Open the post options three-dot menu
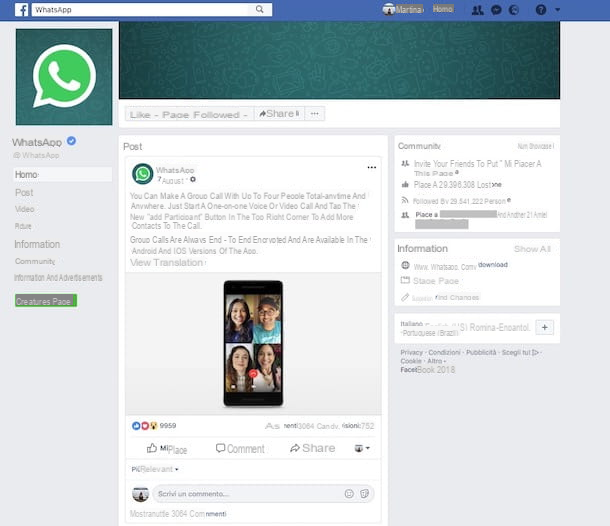The width and height of the screenshot is (610, 526). click(x=372, y=167)
